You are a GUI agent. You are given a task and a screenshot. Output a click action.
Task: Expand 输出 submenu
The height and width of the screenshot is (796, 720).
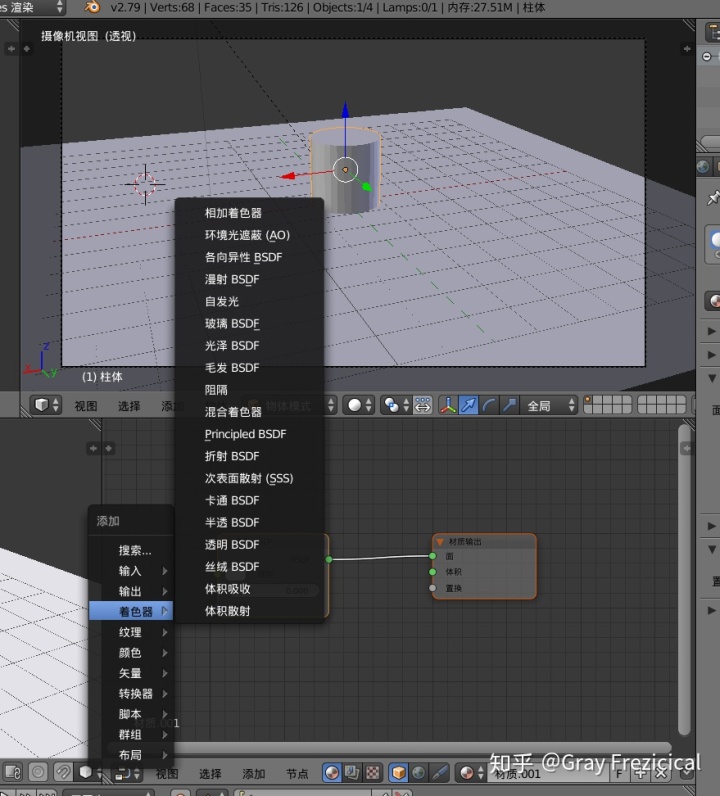[x=131, y=591]
